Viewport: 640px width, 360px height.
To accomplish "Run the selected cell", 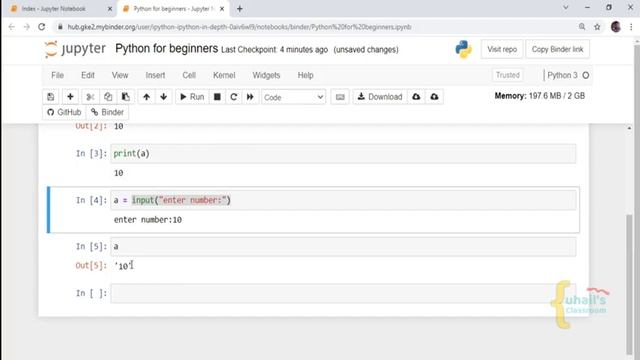I will [192, 97].
